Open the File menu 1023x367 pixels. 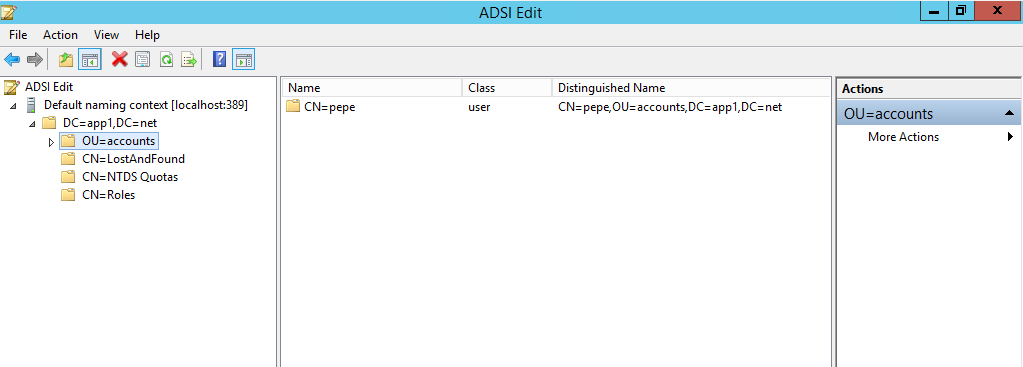pyautogui.click(x=18, y=35)
